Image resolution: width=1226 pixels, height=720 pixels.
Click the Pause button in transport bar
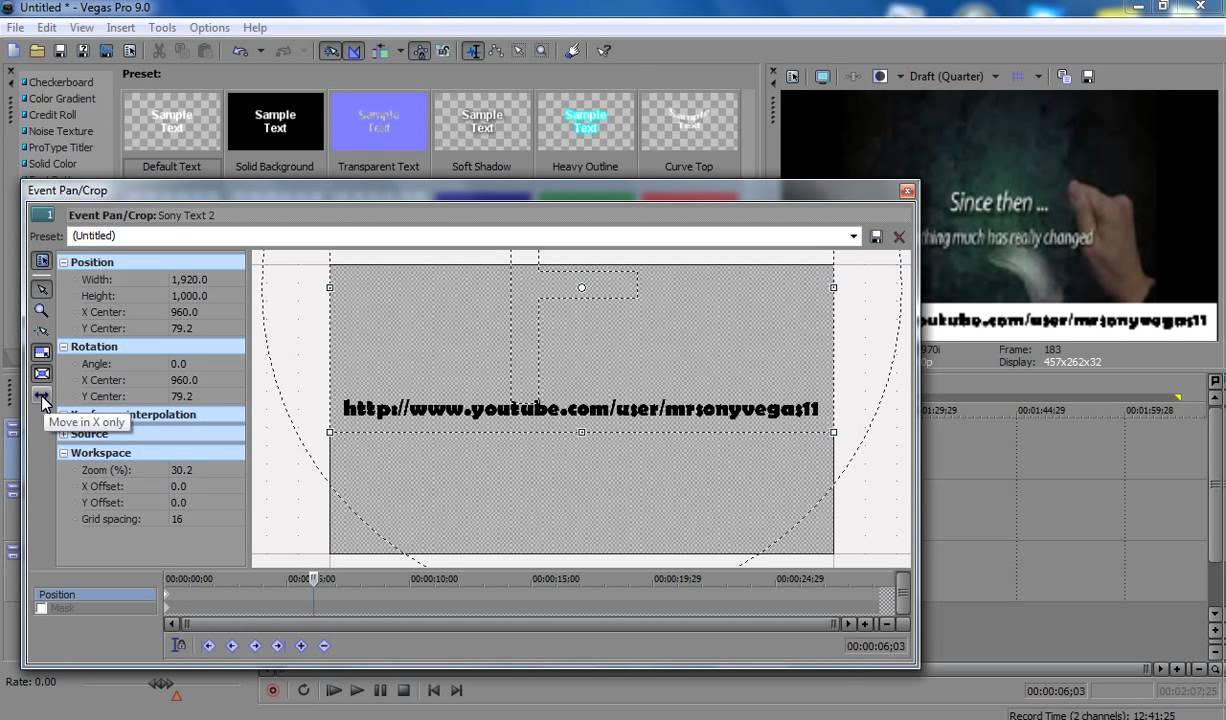click(x=380, y=690)
